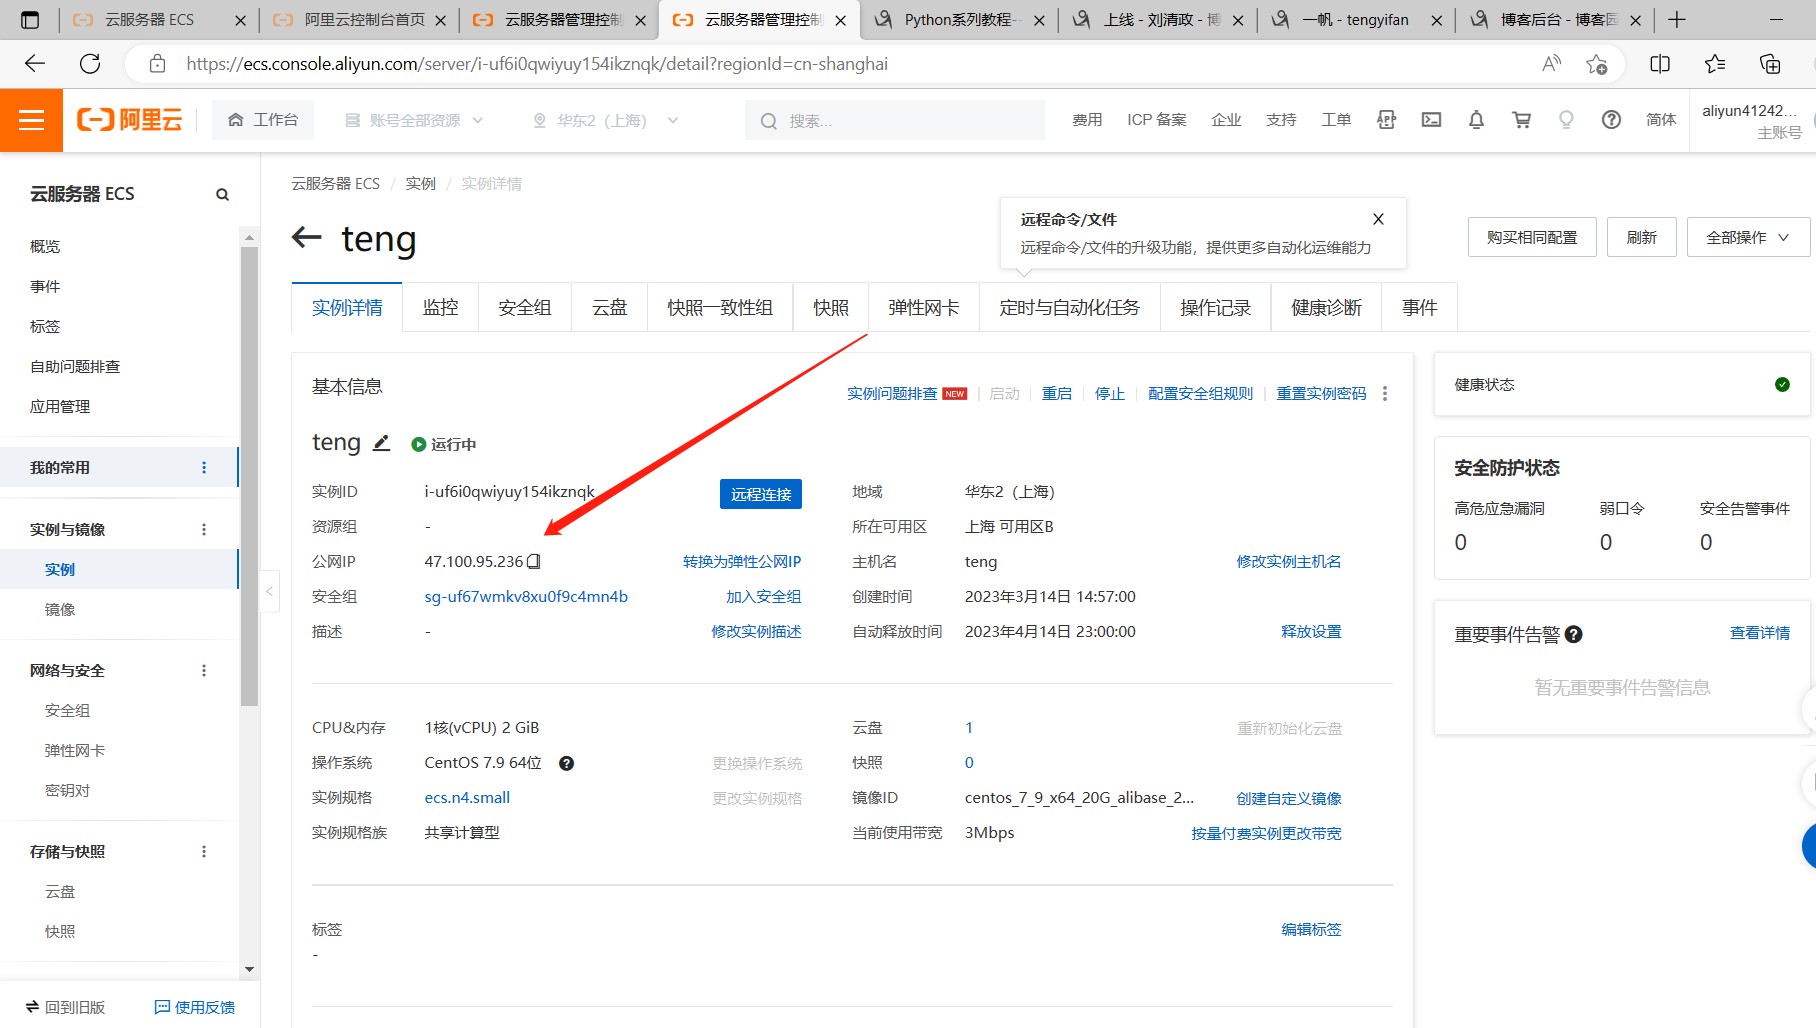
Task: Click the 刷新 button
Action: (x=1642, y=237)
